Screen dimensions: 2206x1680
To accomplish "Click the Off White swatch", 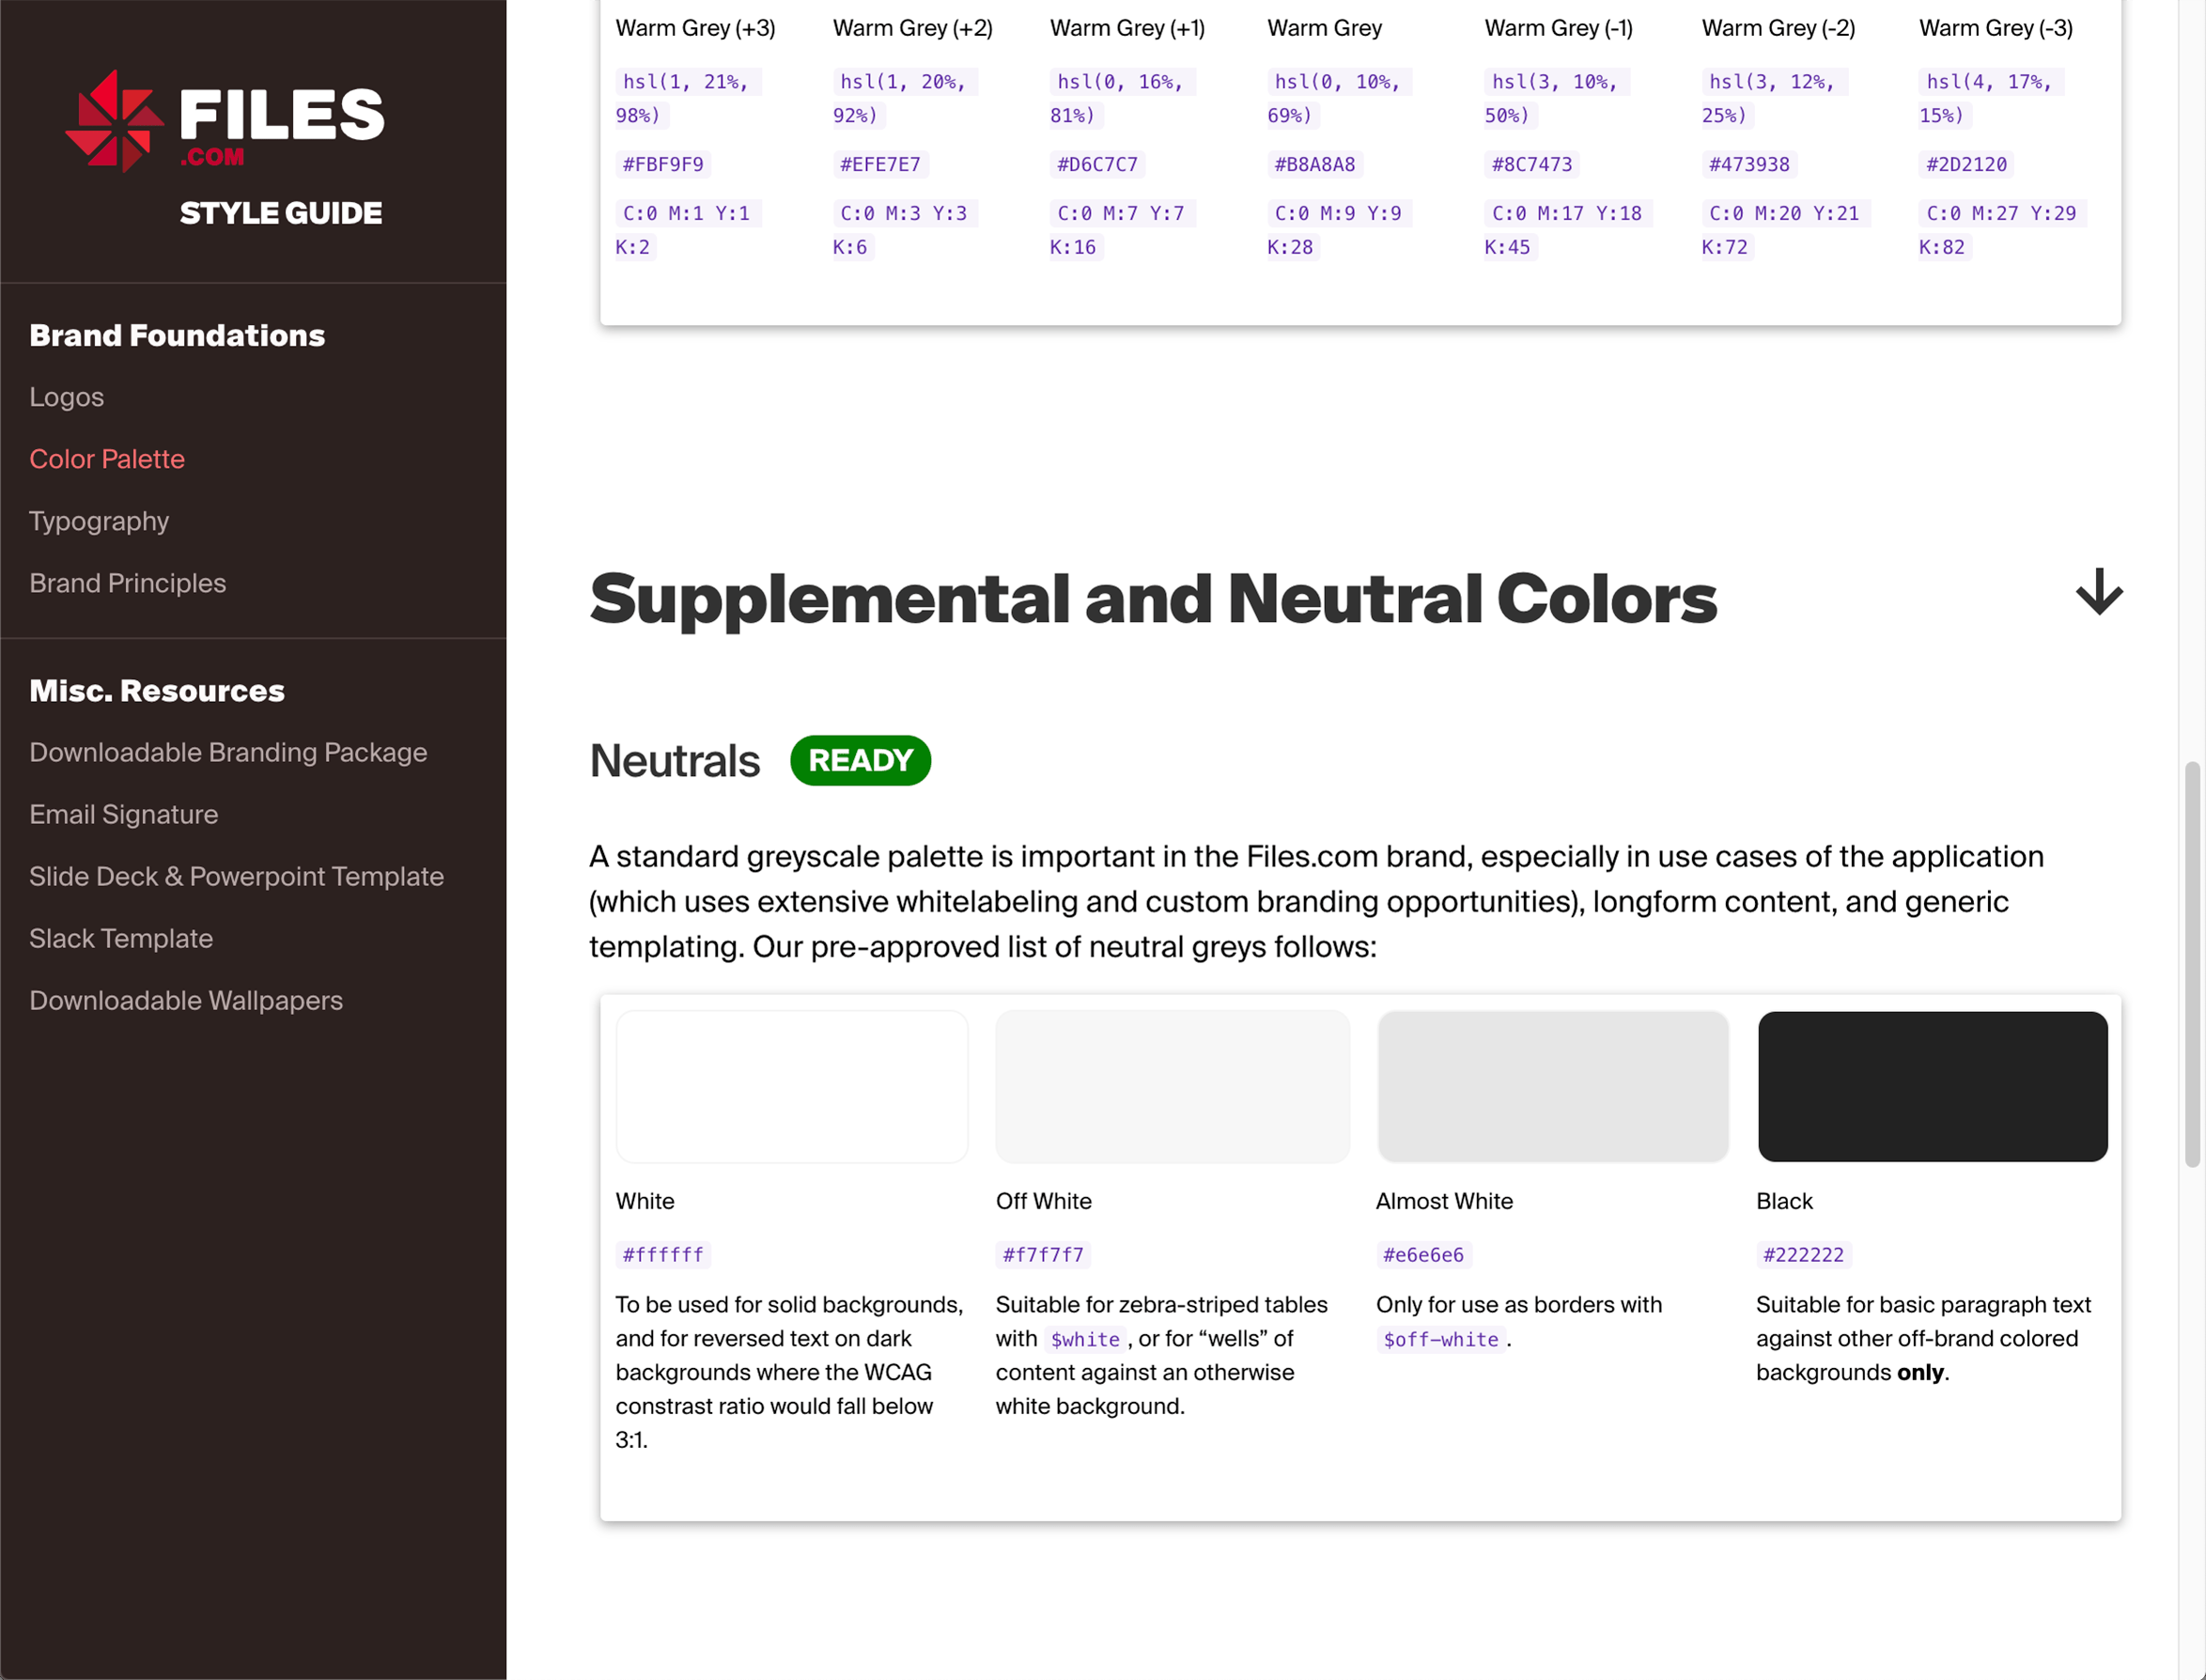I will click(1172, 1086).
